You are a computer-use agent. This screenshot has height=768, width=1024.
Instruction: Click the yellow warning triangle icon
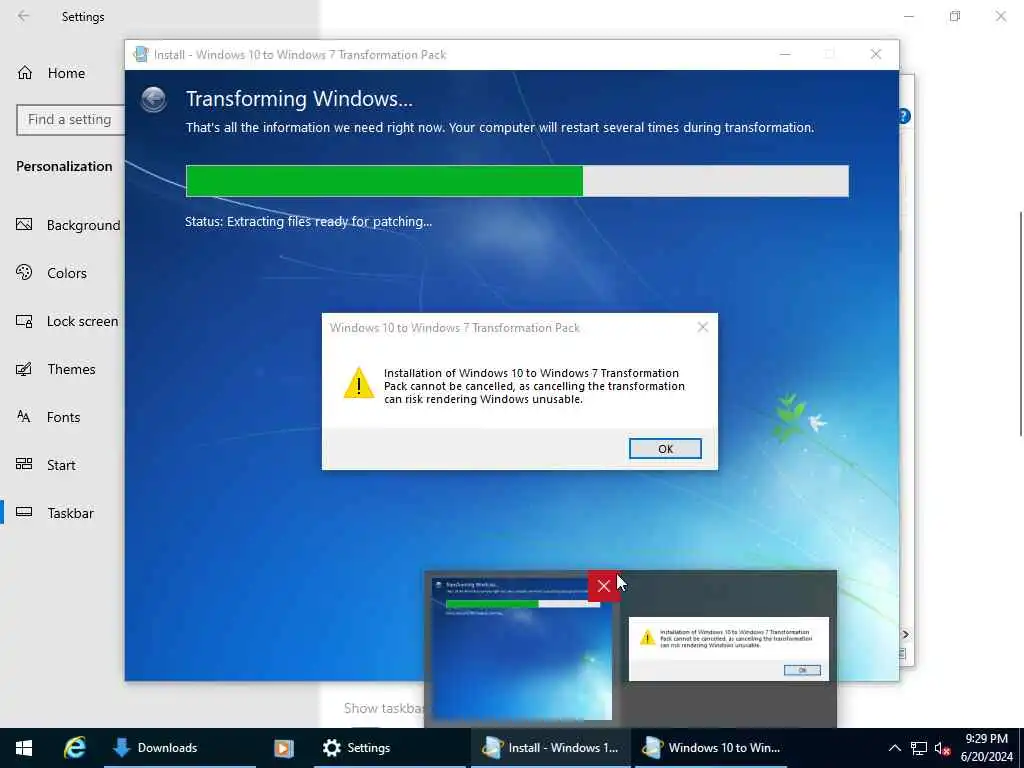[359, 382]
